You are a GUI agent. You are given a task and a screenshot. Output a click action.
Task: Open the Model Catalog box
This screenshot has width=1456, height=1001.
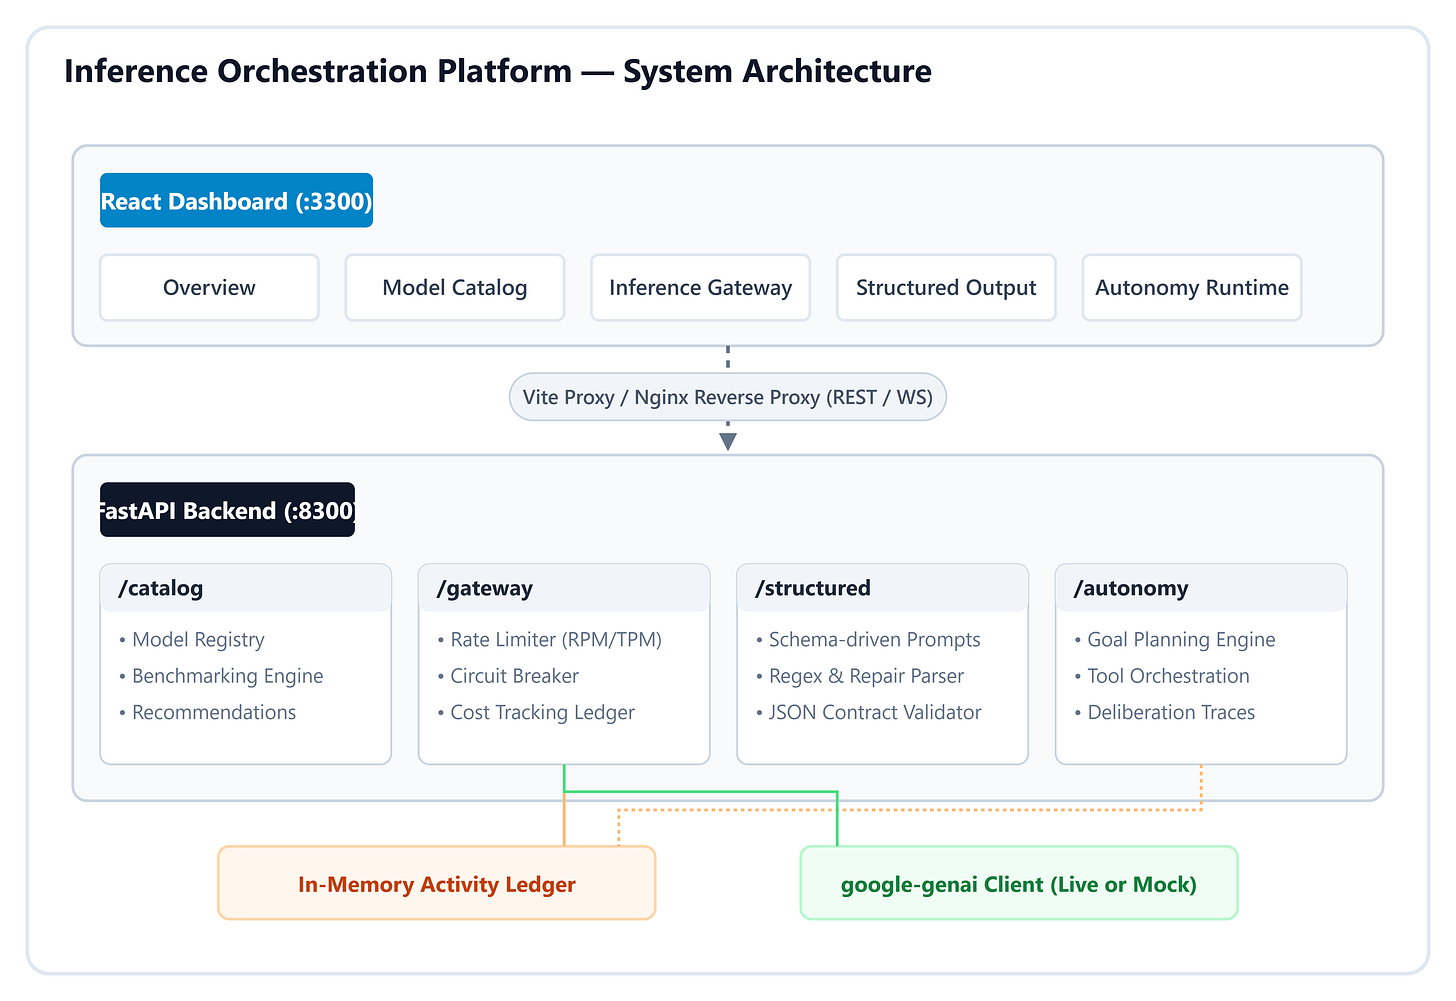pos(455,288)
